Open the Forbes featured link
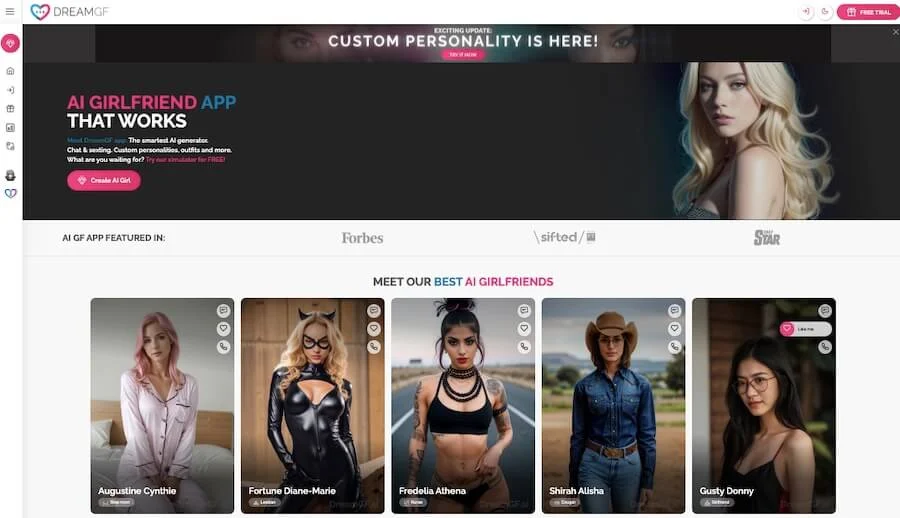This screenshot has height=518, width=900. coord(362,238)
